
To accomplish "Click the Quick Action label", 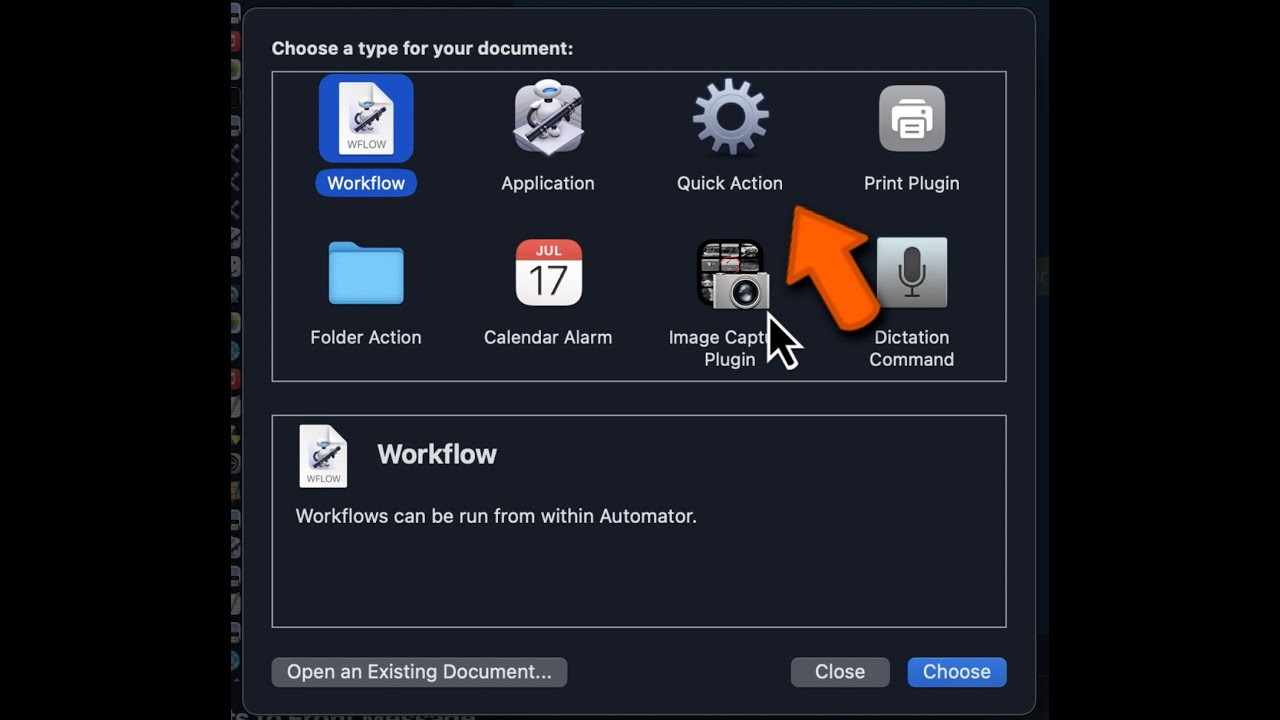I will coord(730,183).
